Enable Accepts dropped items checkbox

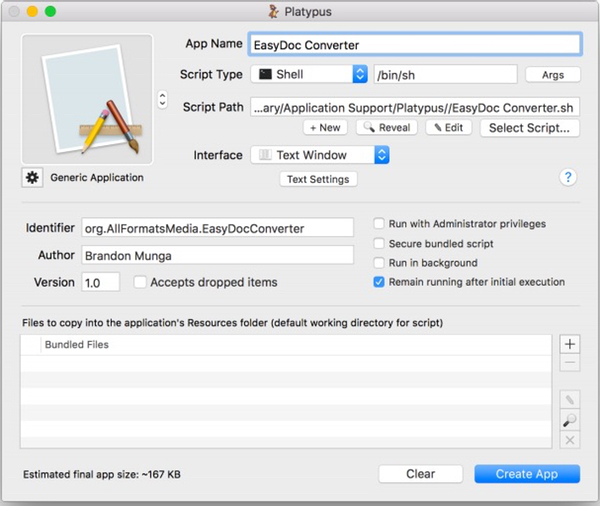140,282
